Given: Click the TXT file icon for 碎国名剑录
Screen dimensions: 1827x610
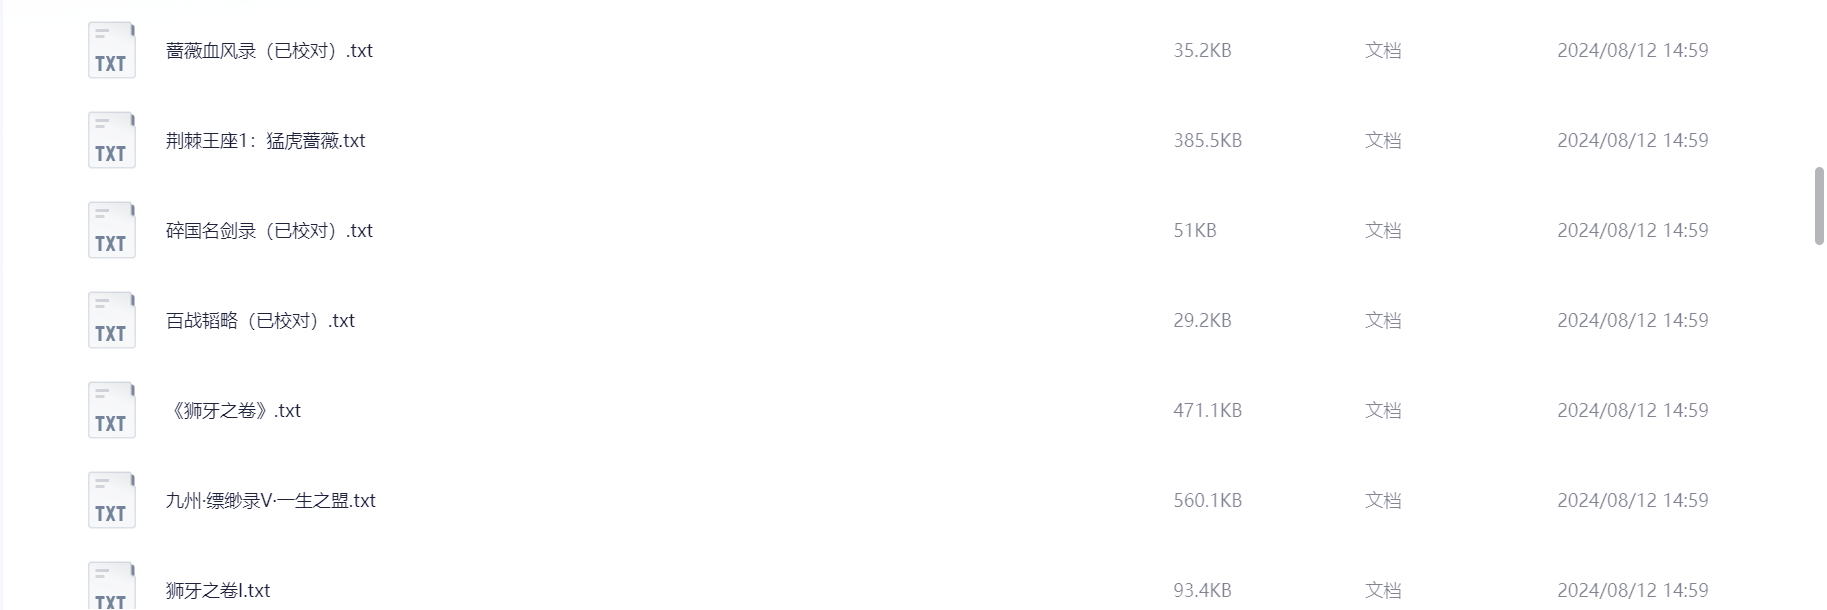Looking at the screenshot, I should 111,231.
